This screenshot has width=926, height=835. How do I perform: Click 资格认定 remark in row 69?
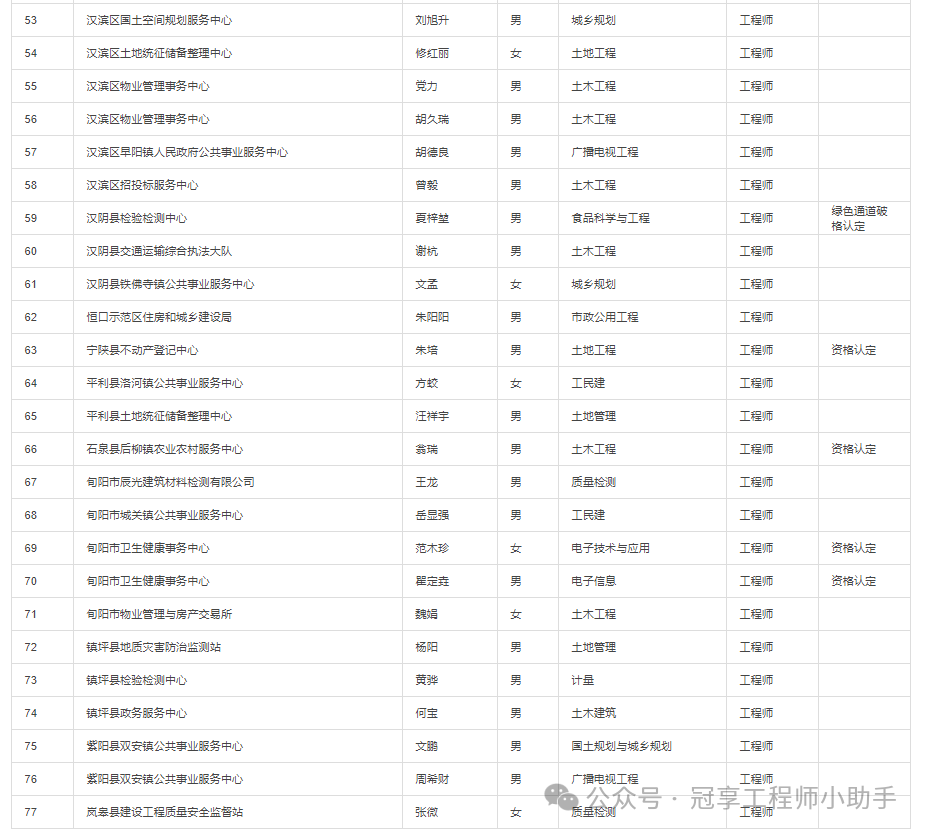pyautogui.click(x=853, y=549)
